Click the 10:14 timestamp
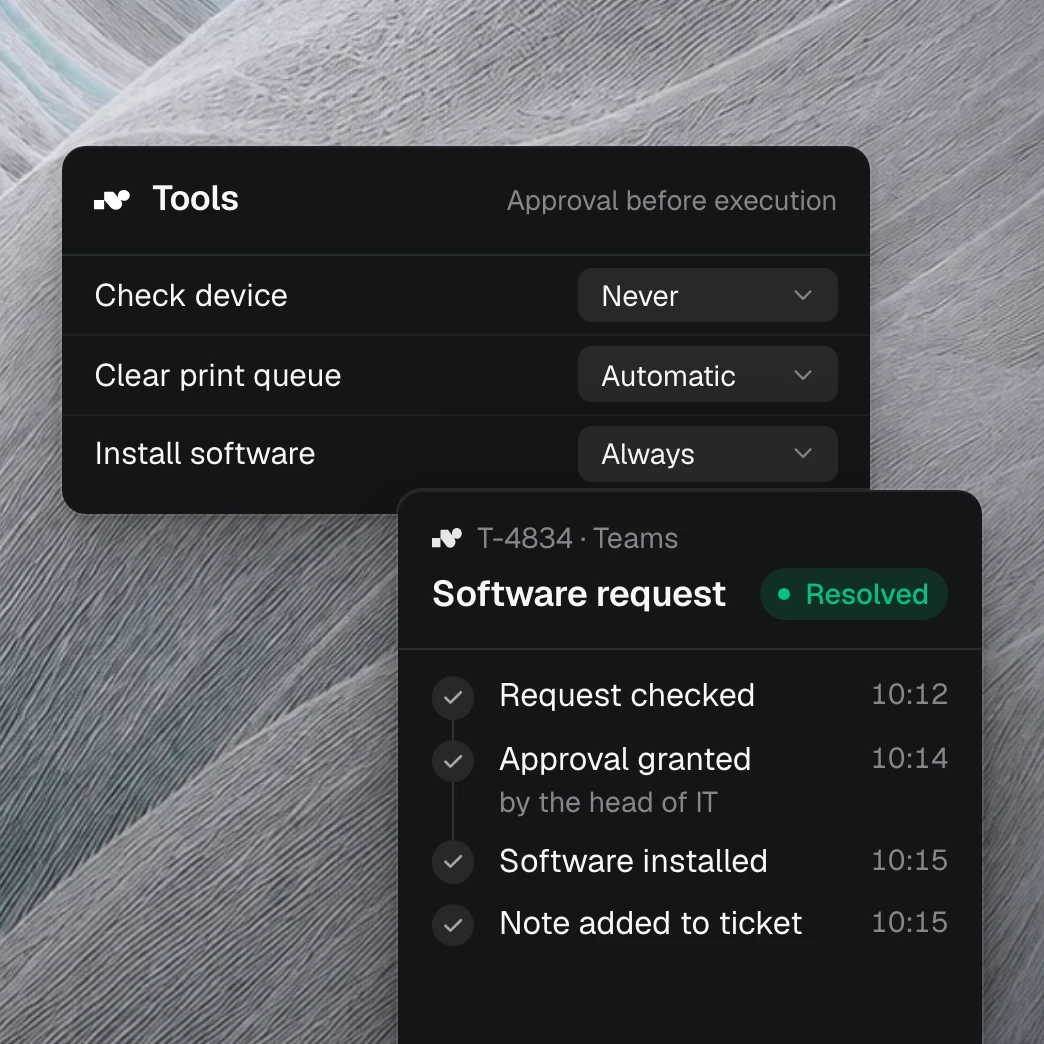Screen dimensions: 1044x1044 point(910,758)
